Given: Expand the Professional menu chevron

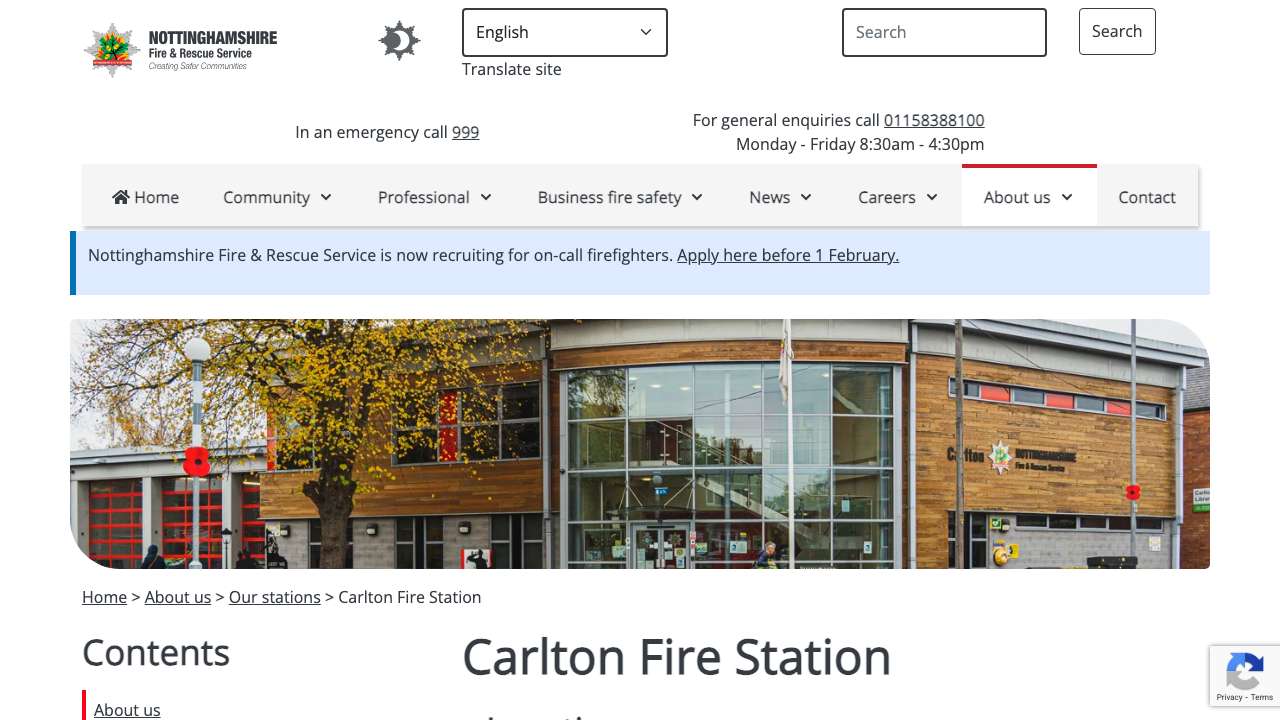Looking at the screenshot, I should 486,197.
